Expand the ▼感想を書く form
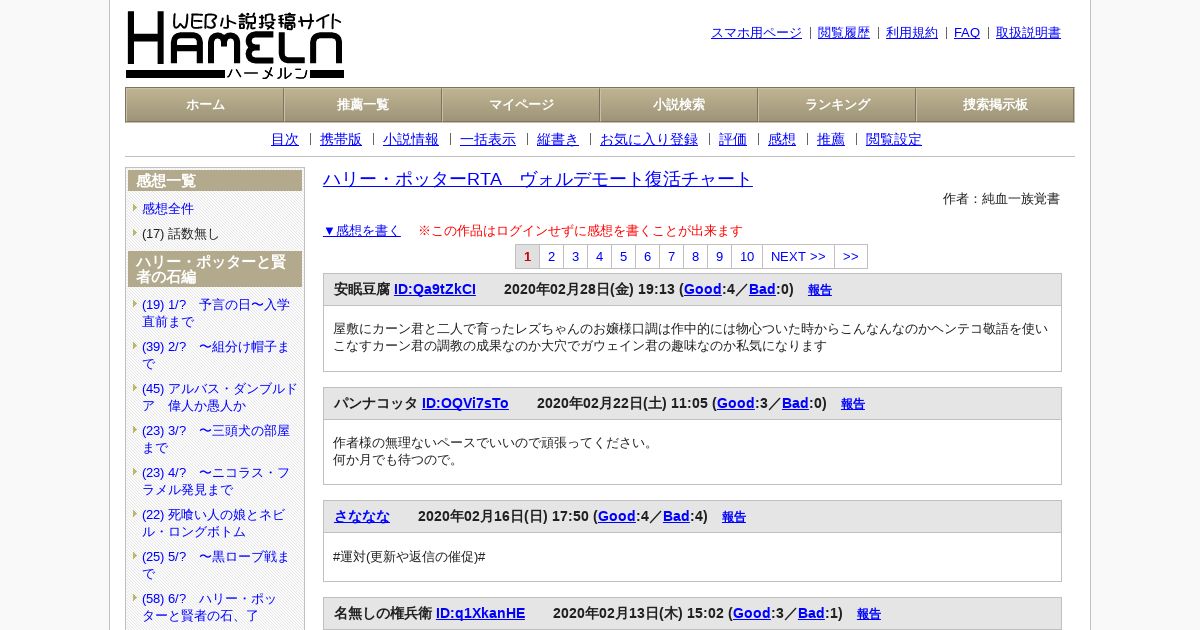 click(x=362, y=230)
